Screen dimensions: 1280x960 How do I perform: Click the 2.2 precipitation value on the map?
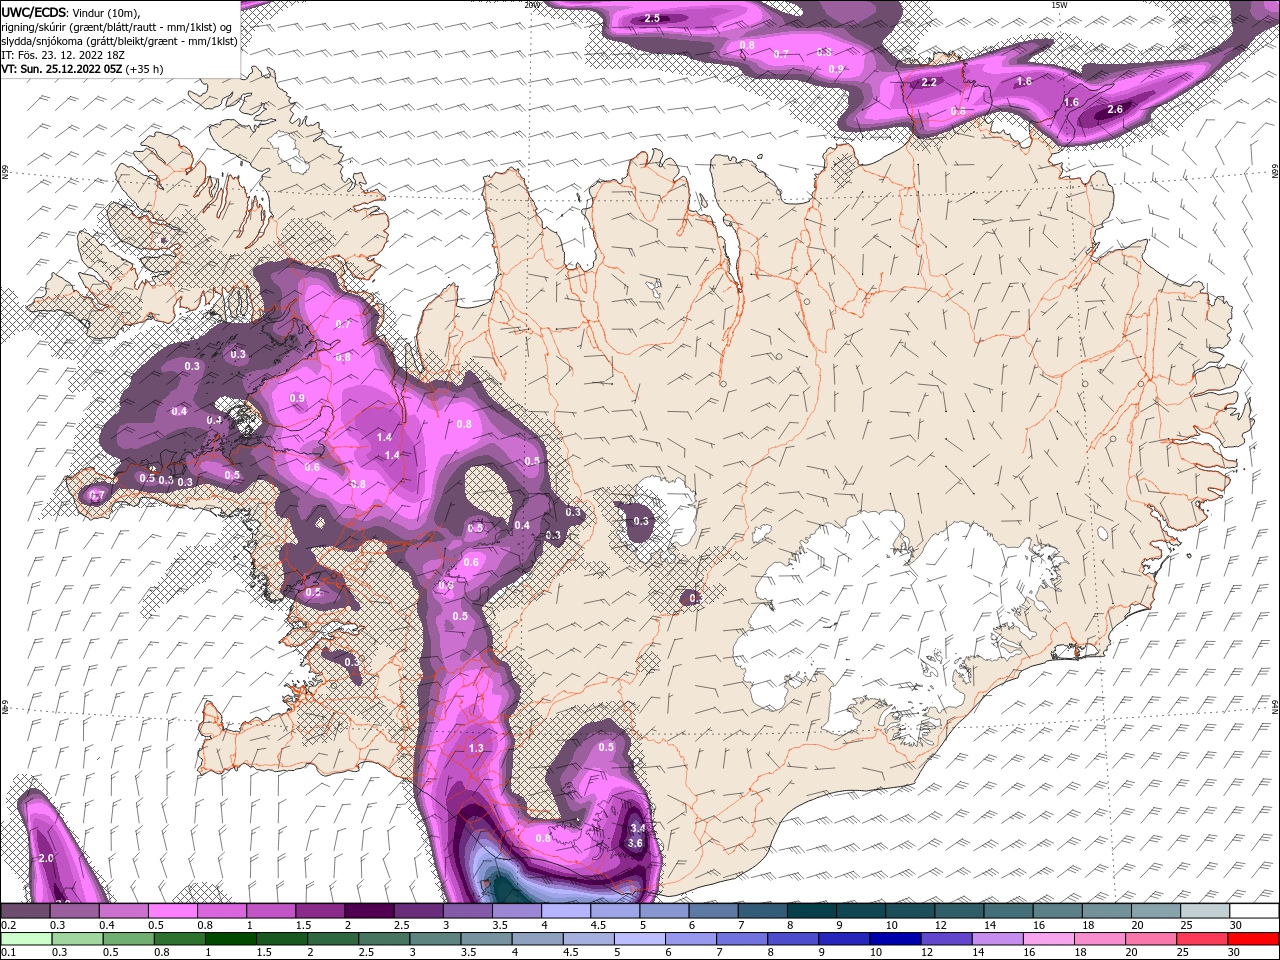(929, 82)
